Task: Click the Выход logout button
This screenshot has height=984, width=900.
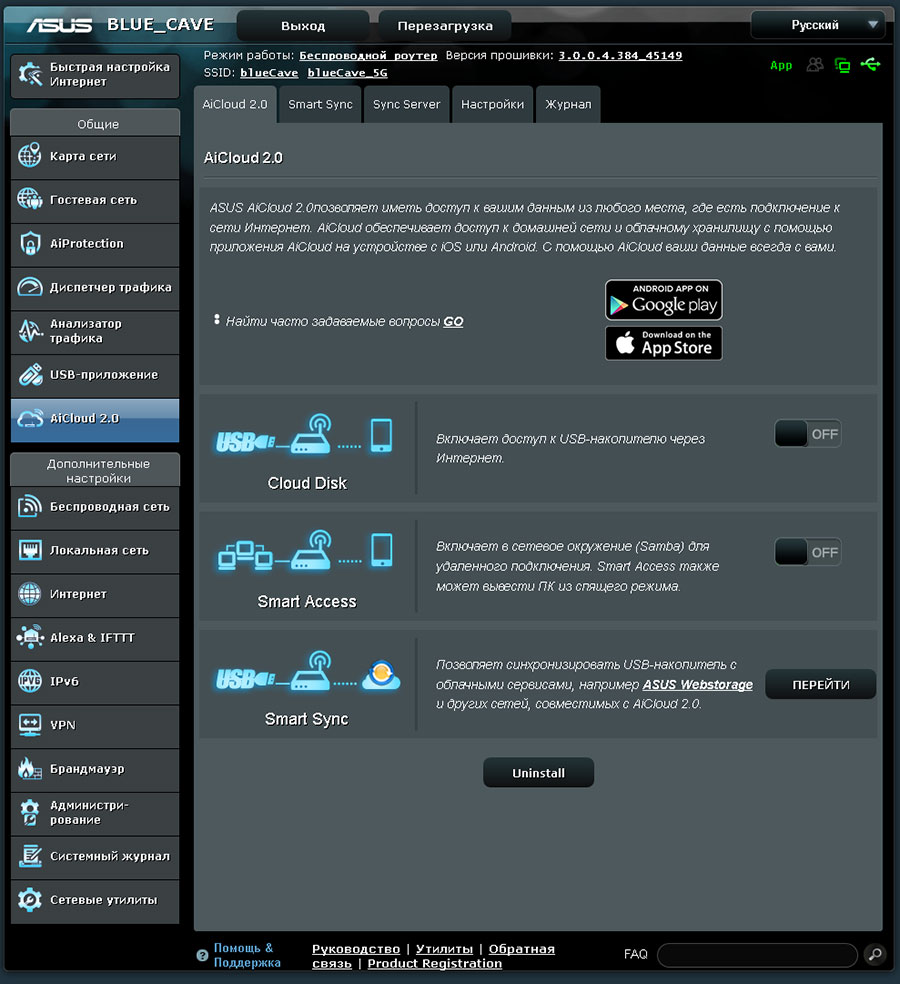Action: coord(303,26)
